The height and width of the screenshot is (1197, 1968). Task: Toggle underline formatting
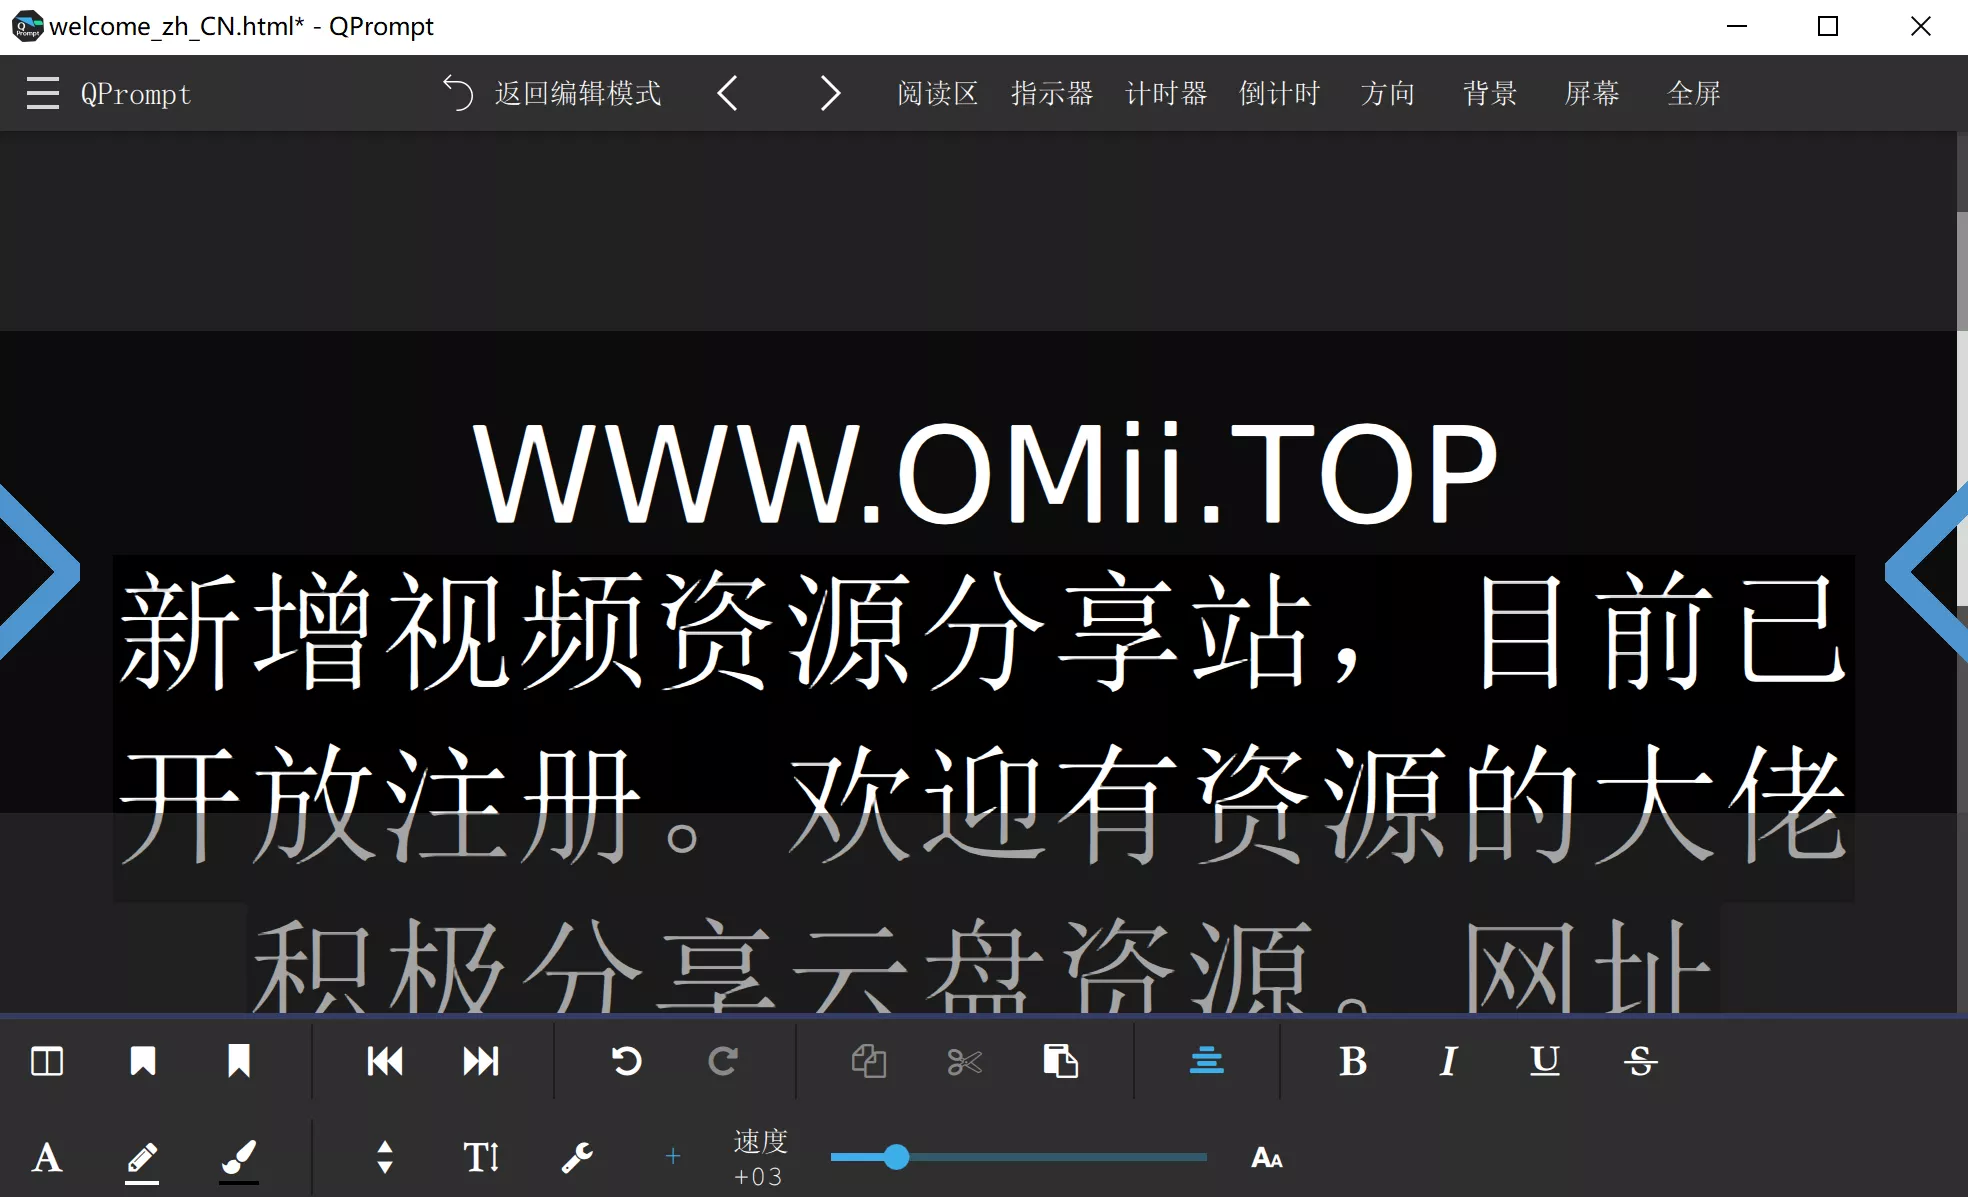click(1545, 1061)
